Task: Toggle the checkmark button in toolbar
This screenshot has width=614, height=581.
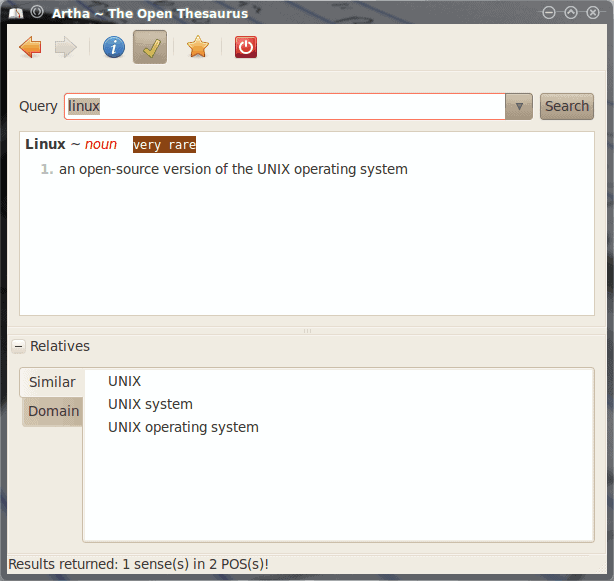Action: tap(150, 47)
